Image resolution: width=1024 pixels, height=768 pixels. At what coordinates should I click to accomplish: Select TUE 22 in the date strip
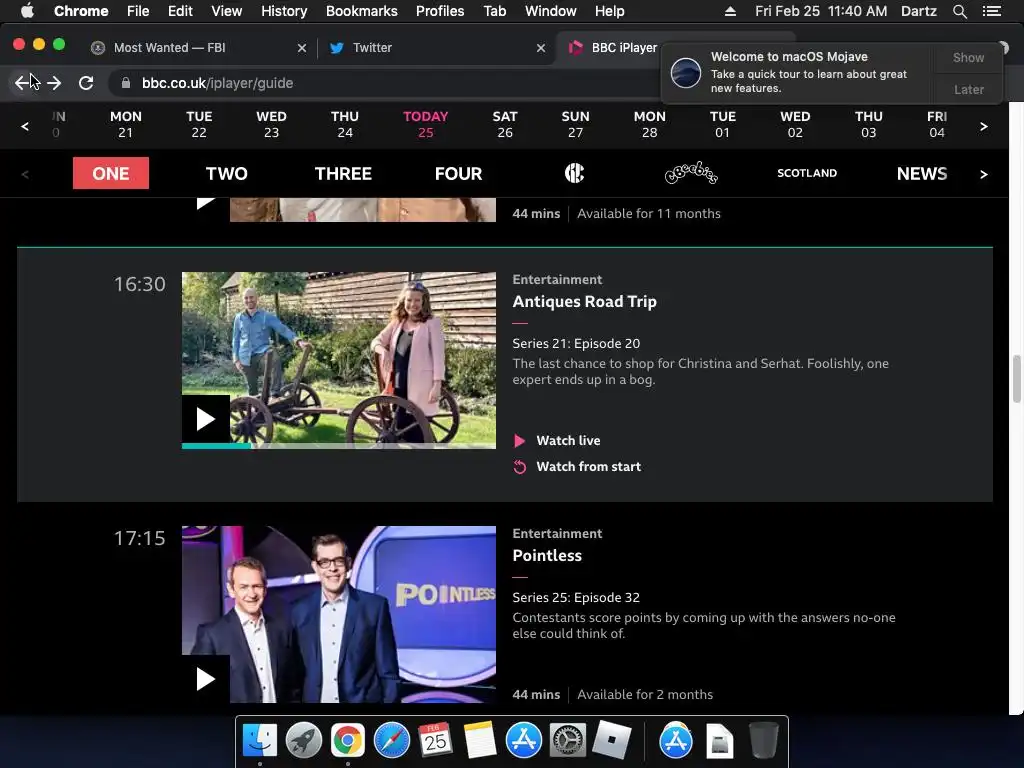[x=199, y=124]
